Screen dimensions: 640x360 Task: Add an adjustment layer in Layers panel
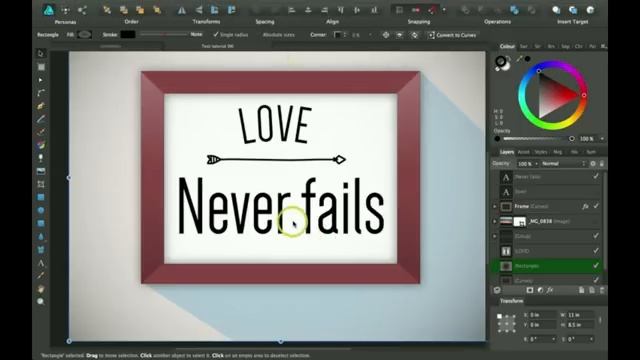(x=540, y=290)
